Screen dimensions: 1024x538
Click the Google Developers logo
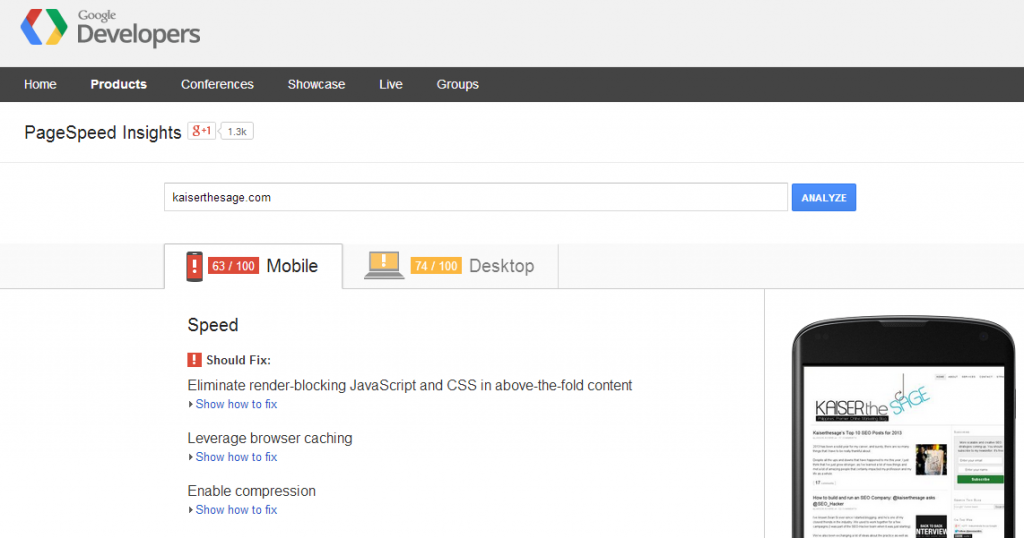(110, 28)
